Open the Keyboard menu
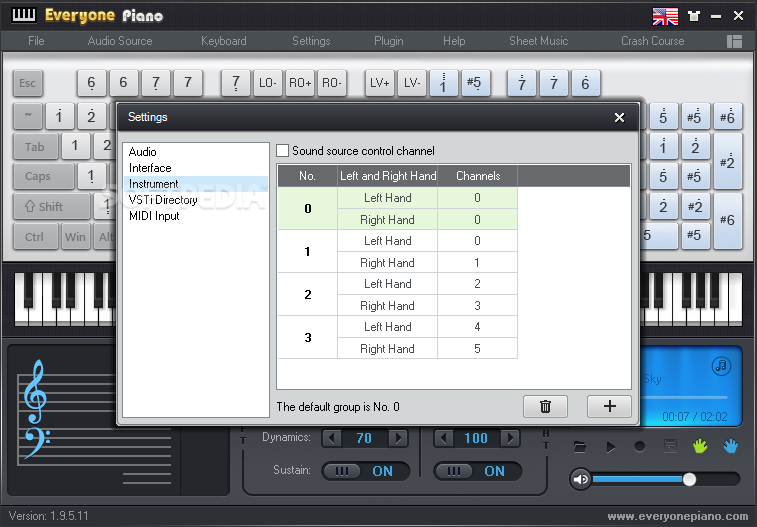Screen dimensions: 757x527 (224, 41)
